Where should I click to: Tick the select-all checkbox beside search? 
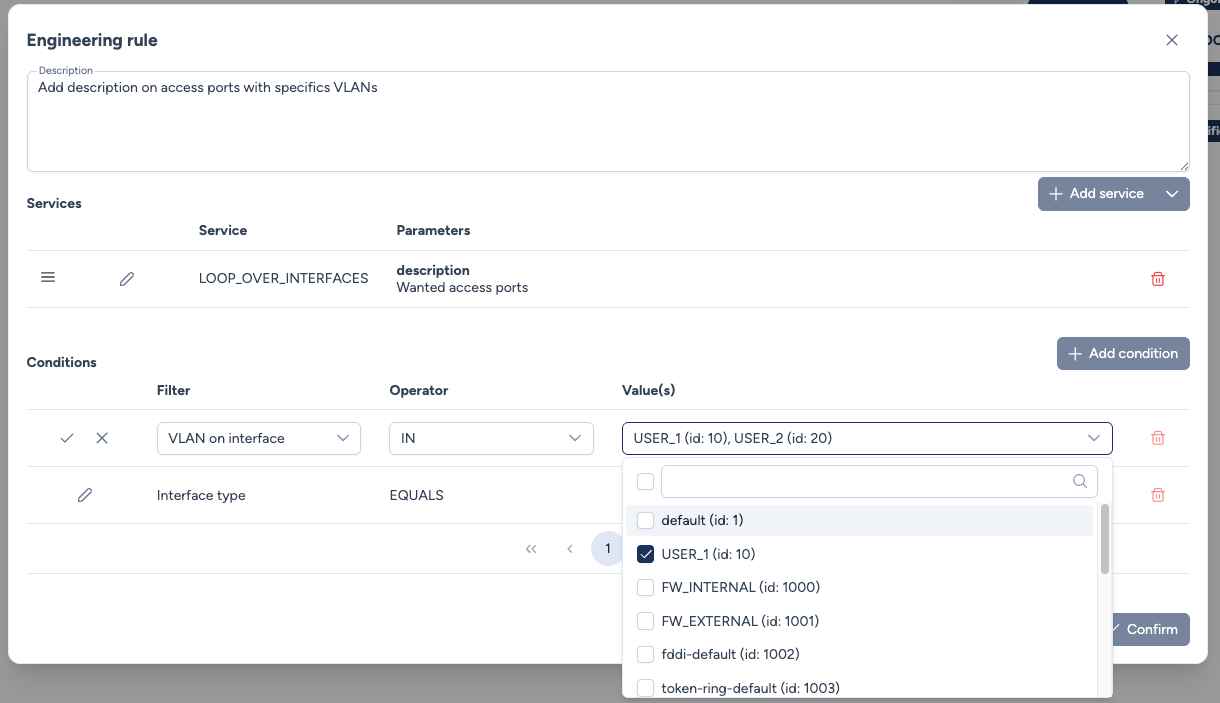[x=646, y=482]
